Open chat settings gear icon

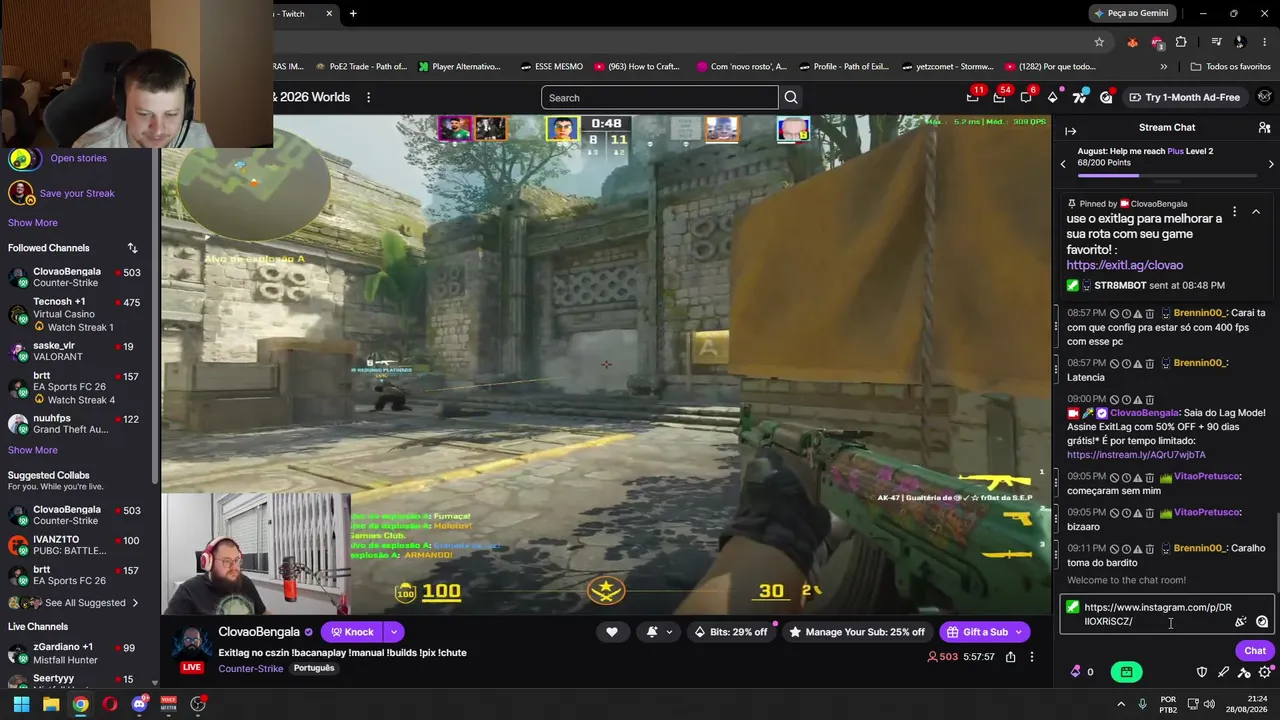pyautogui.click(x=1265, y=672)
